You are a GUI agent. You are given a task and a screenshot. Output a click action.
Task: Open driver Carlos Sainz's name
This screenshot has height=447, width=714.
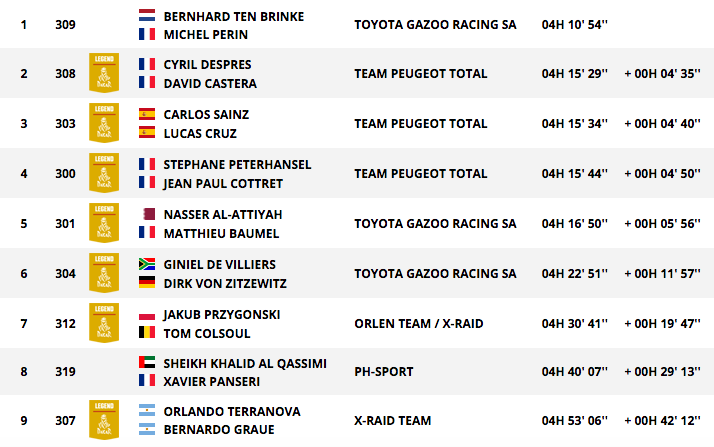(206, 115)
